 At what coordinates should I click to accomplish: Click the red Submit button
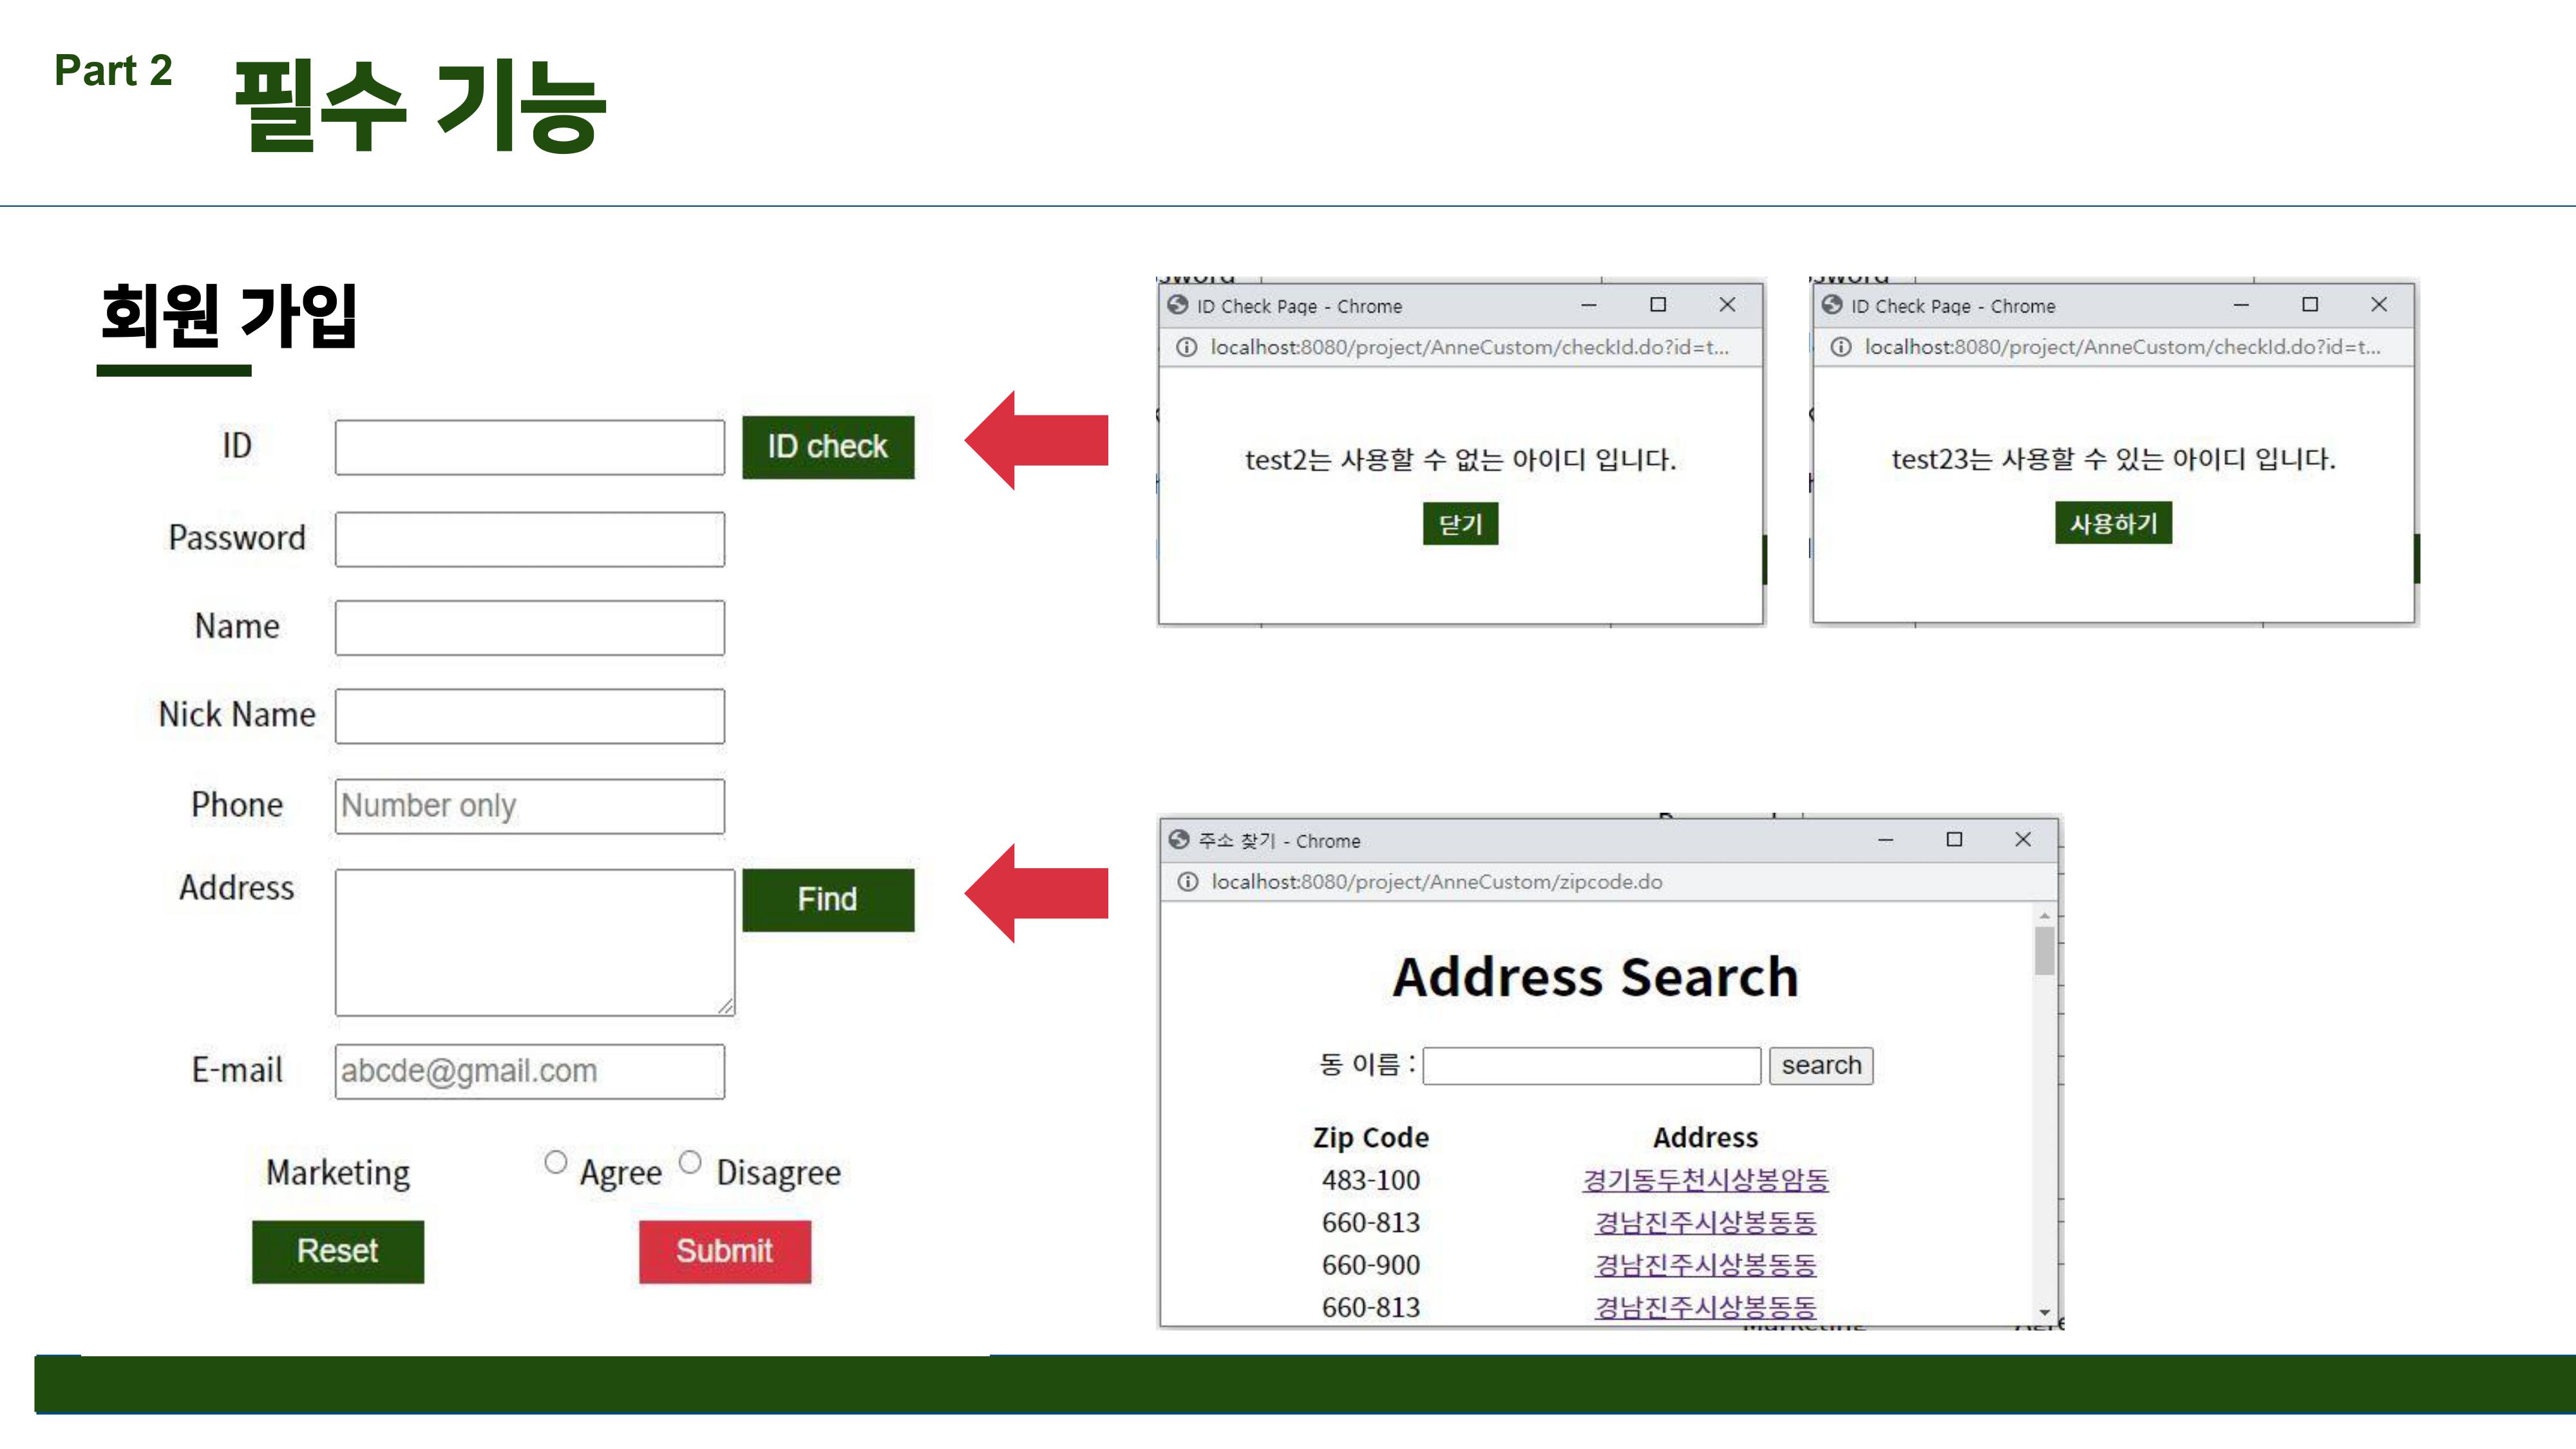pos(725,1251)
